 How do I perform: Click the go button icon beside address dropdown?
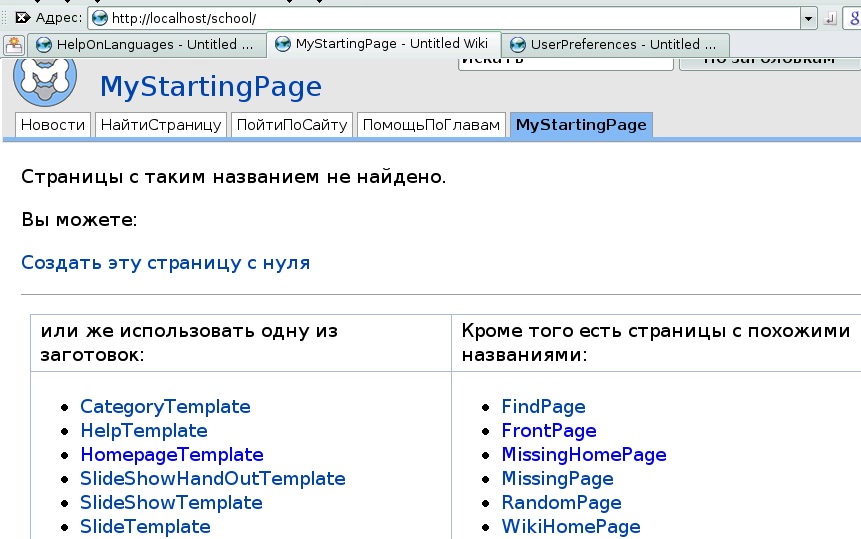point(830,18)
